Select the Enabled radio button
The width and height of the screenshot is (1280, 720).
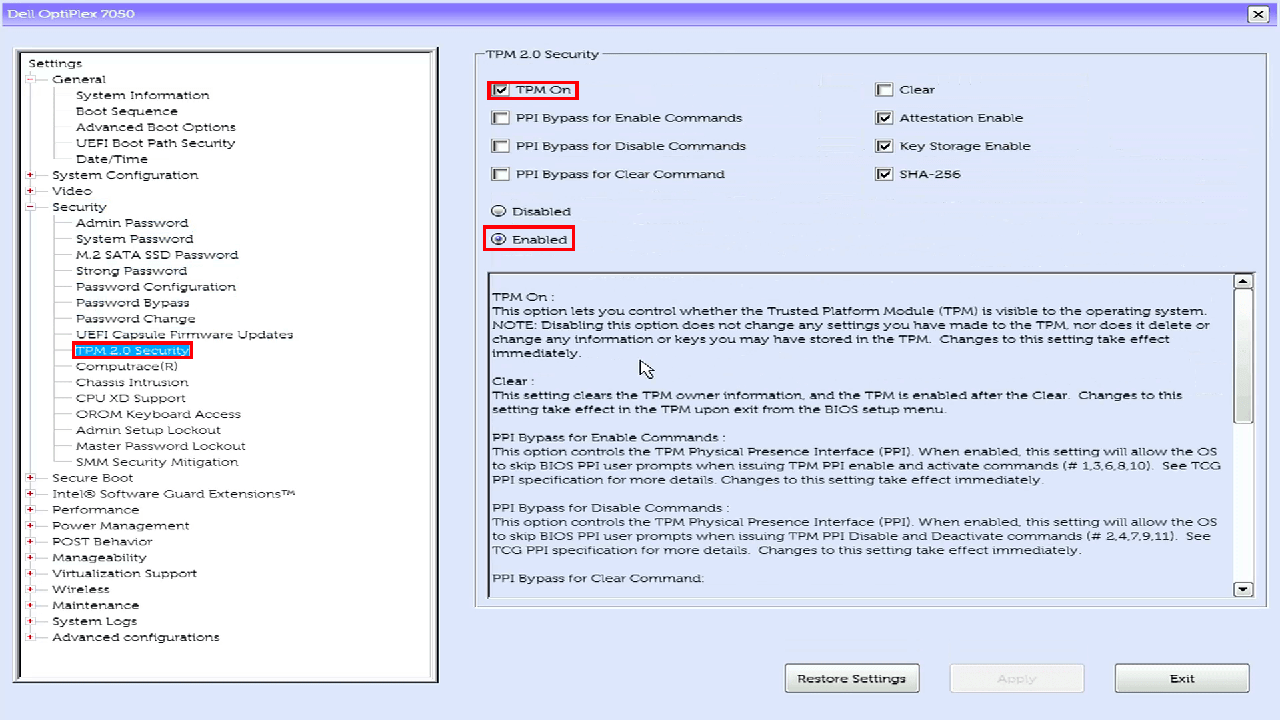(x=499, y=240)
